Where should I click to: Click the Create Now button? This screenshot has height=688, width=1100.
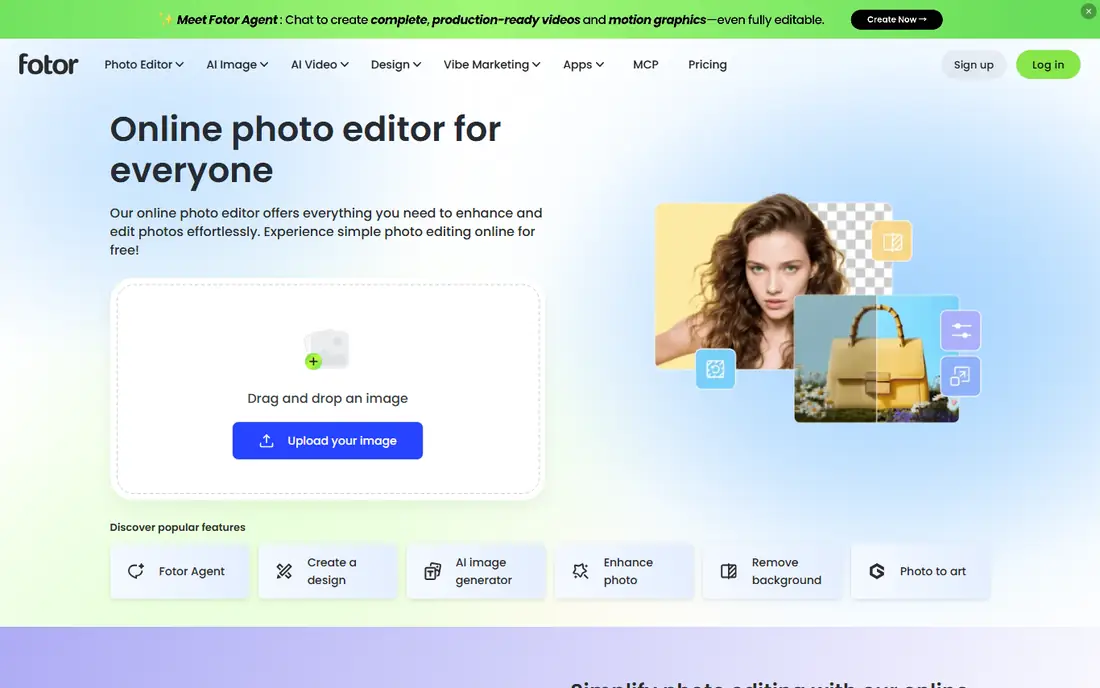[x=897, y=20]
